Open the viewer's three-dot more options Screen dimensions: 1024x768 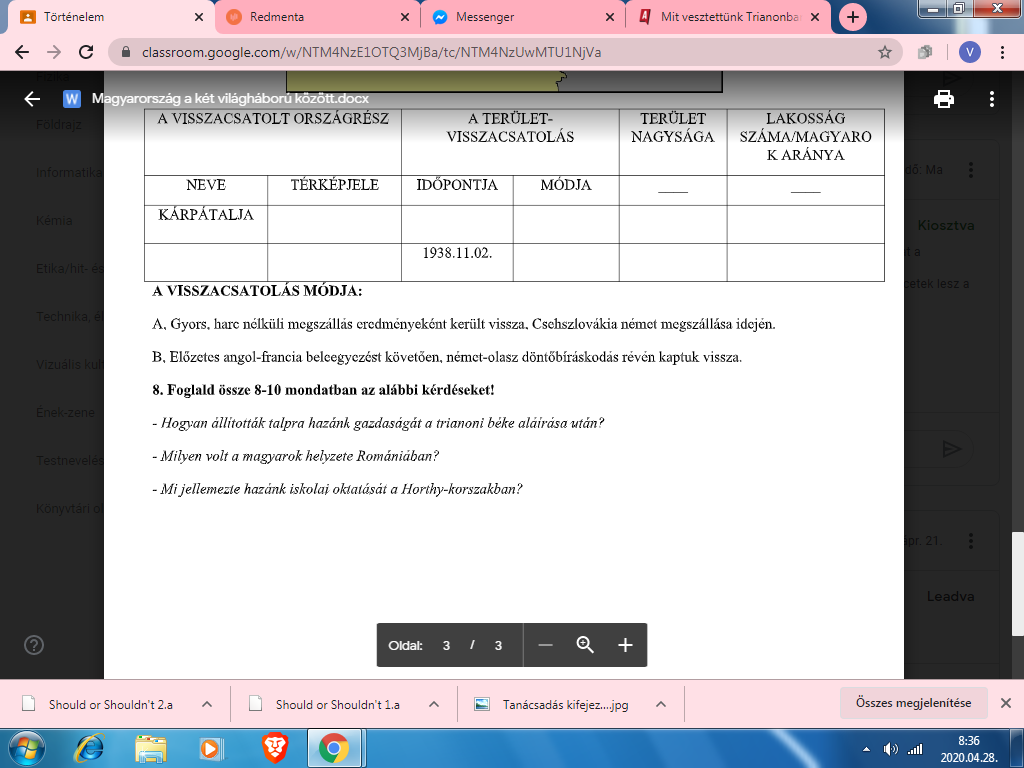(x=991, y=98)
